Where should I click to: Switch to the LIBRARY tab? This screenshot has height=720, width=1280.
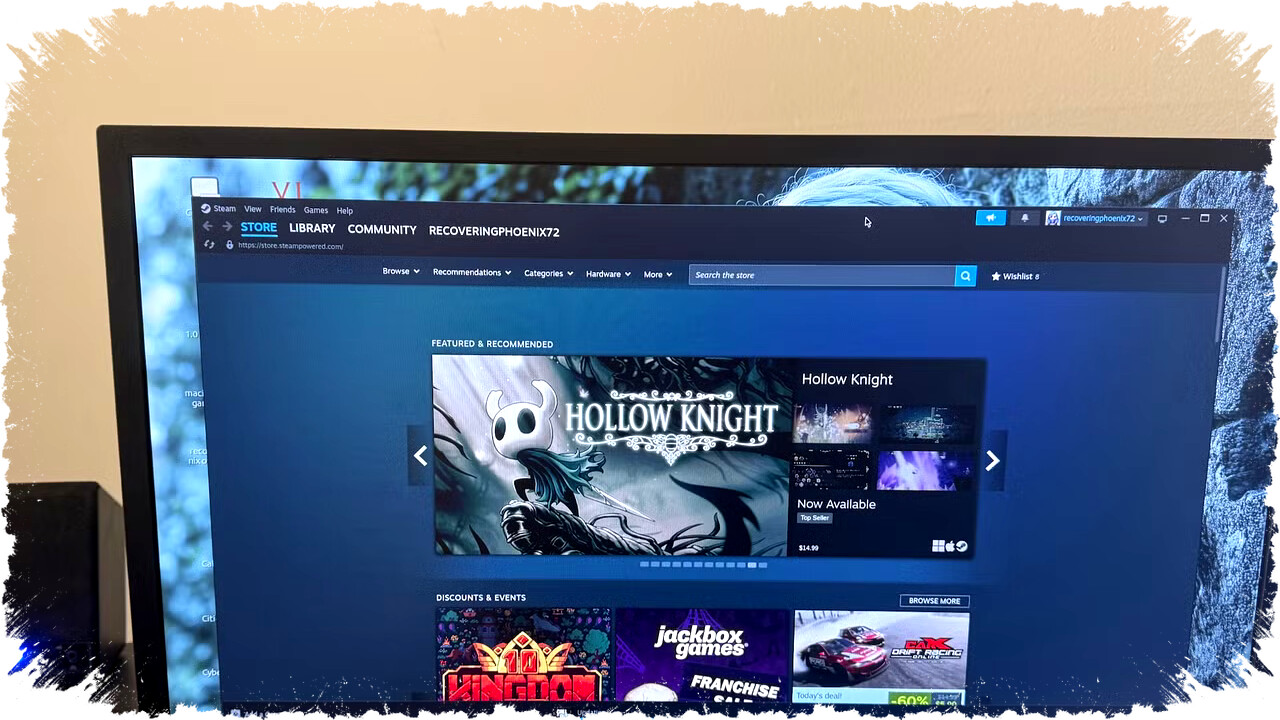[x=312, y=229]
